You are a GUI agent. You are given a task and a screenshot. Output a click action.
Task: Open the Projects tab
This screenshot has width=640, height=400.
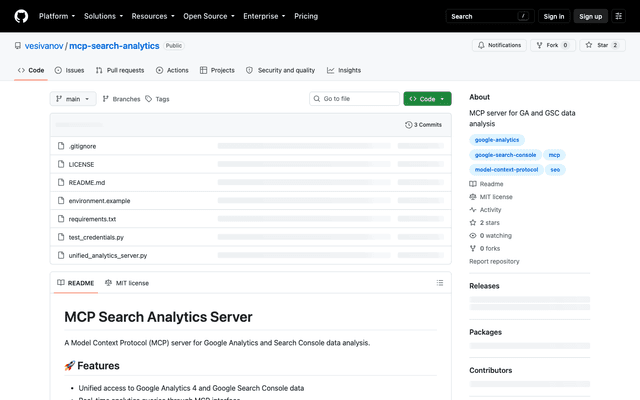(217, 70)
